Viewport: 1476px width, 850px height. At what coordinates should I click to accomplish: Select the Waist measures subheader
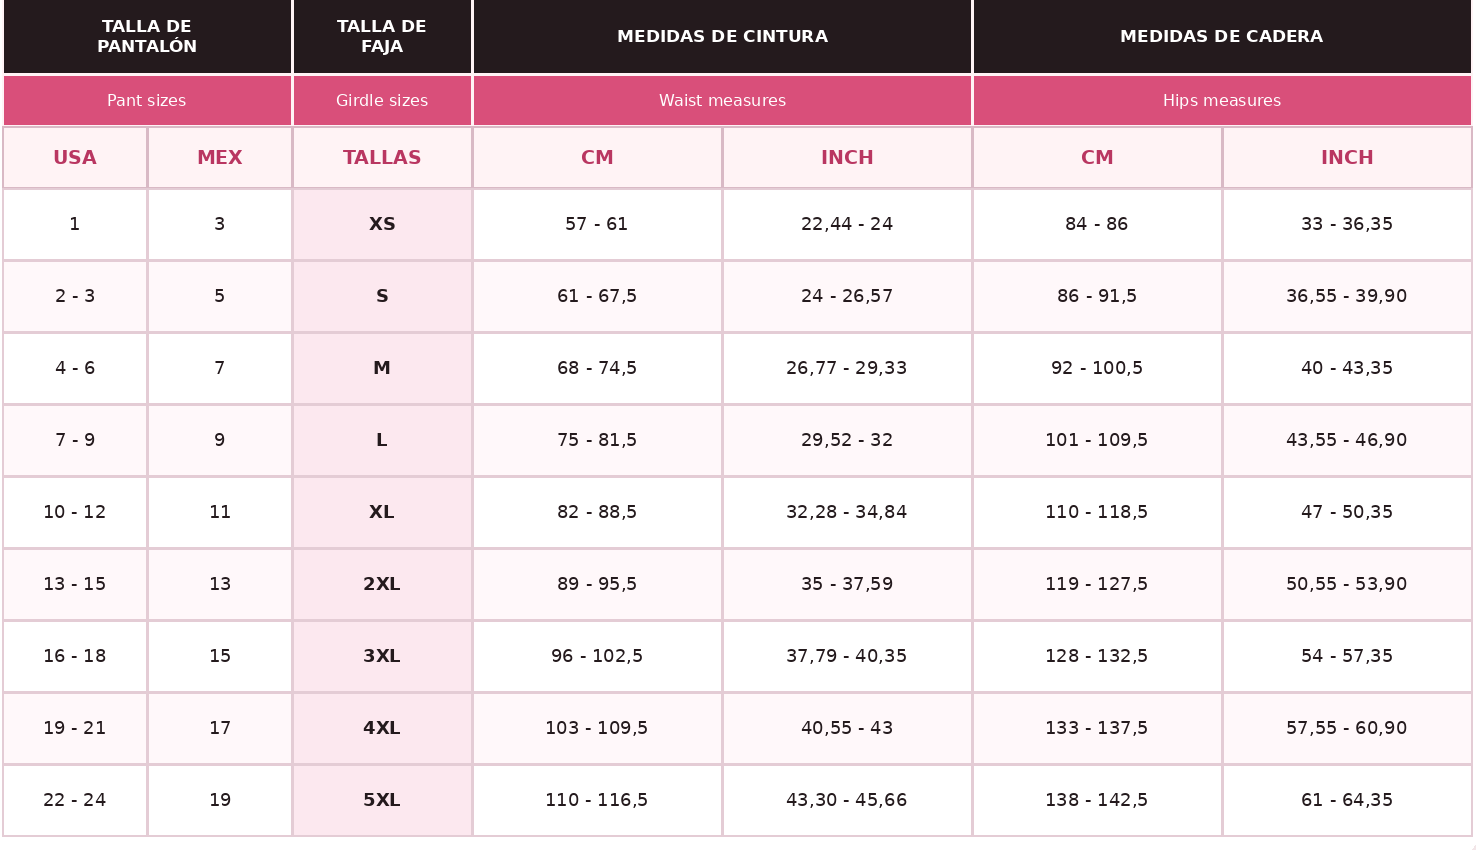pos(722,101)
